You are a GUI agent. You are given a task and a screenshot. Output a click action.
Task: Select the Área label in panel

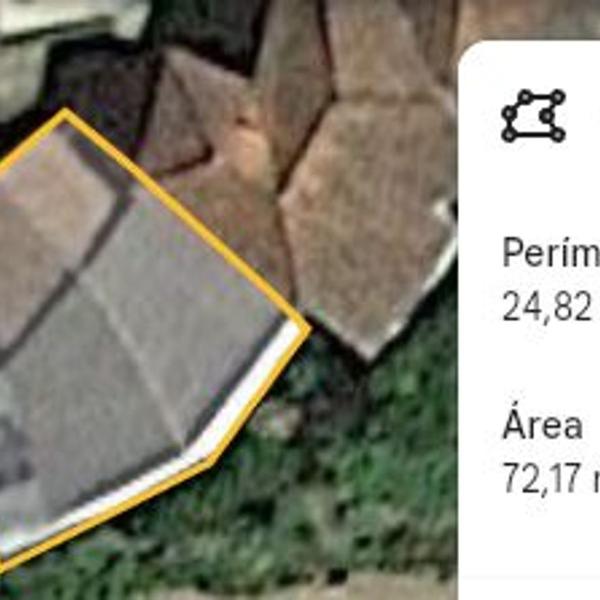pos(542,424)
